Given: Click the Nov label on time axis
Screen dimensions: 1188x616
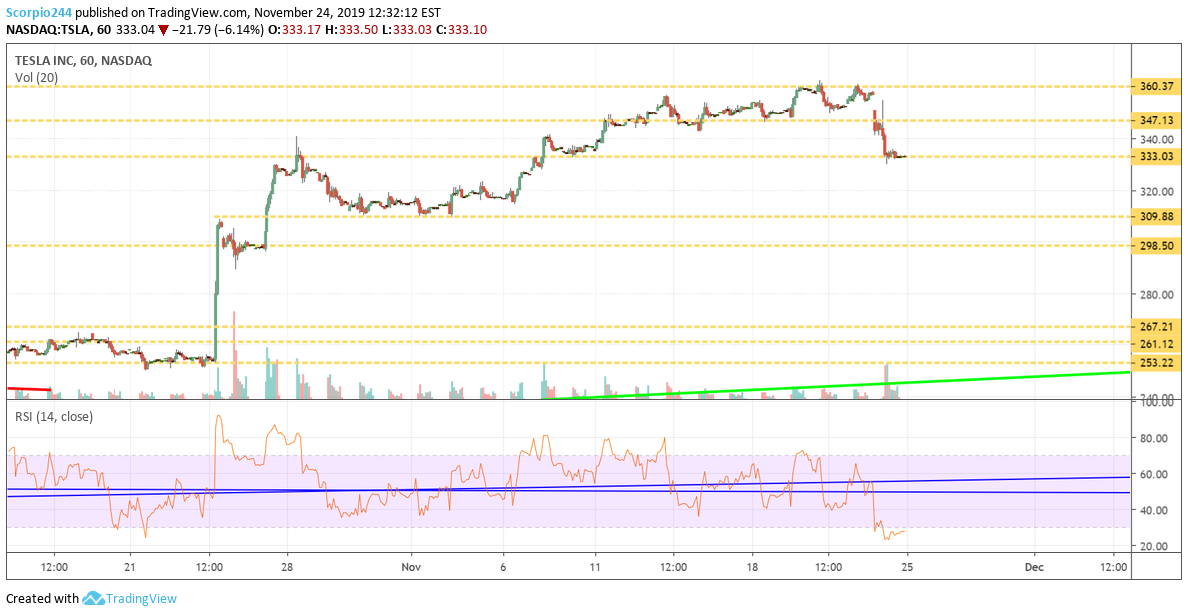Looking at the screenshot, I should 411,567.
